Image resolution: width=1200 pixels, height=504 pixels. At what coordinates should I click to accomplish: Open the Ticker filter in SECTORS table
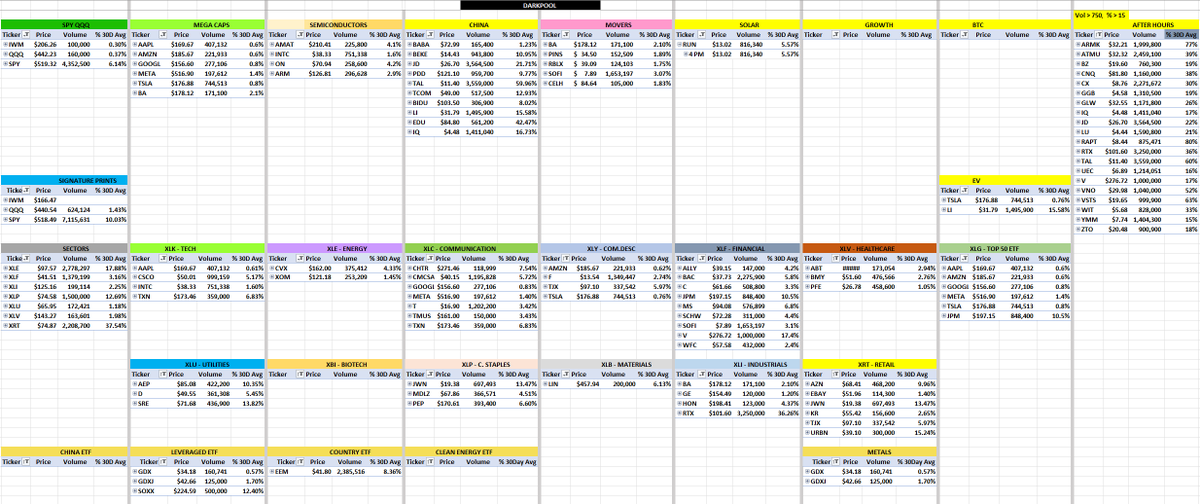pos(25,258)
